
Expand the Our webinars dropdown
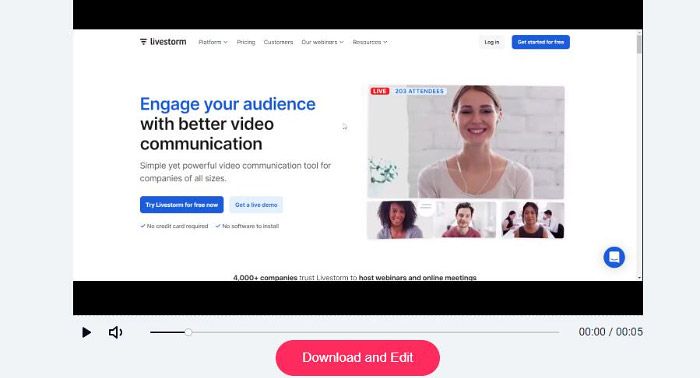click(x=322, y=42)
